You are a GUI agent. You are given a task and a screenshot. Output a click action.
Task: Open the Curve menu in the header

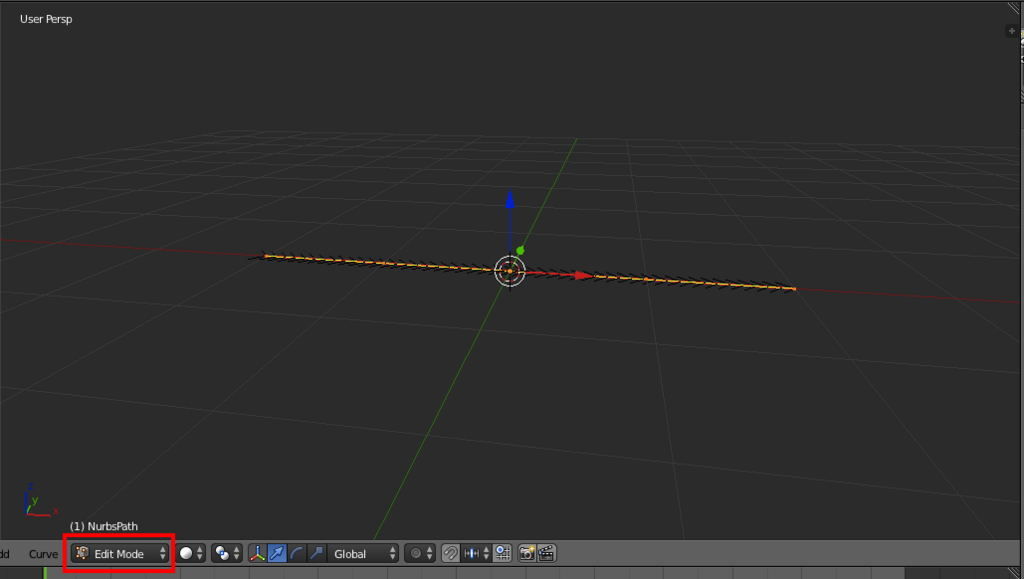(x=43, y=554)
